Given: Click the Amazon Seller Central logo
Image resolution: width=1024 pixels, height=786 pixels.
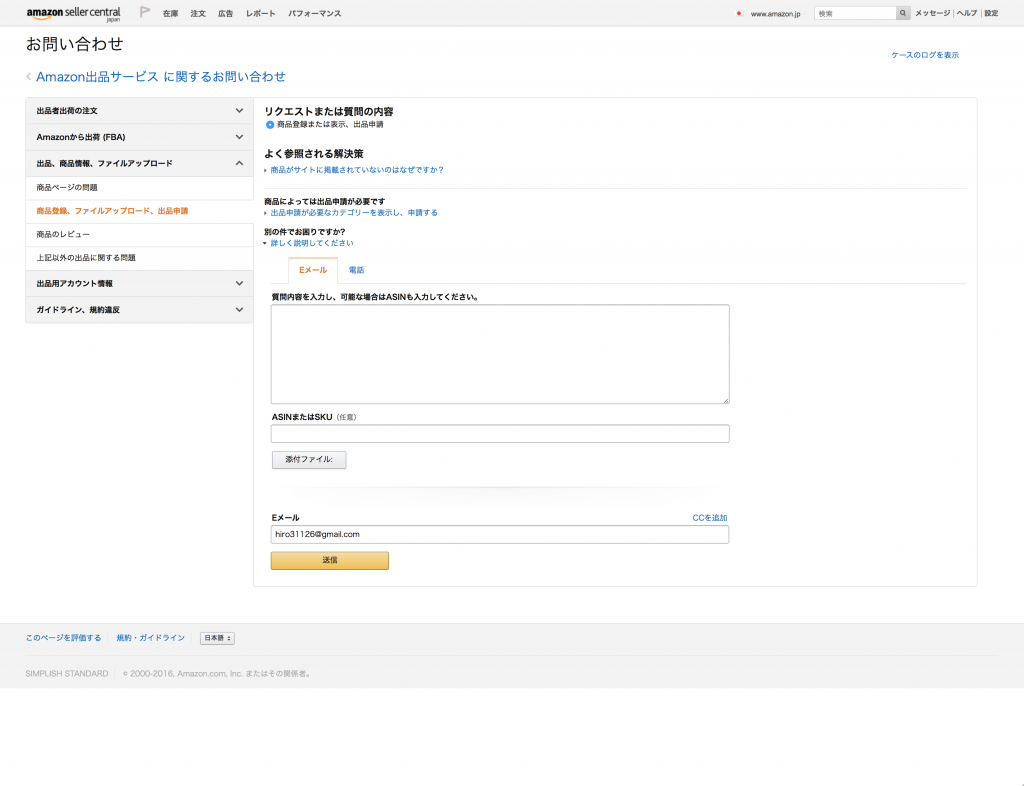Looking at the screenshot, I should tap(74, 14).
